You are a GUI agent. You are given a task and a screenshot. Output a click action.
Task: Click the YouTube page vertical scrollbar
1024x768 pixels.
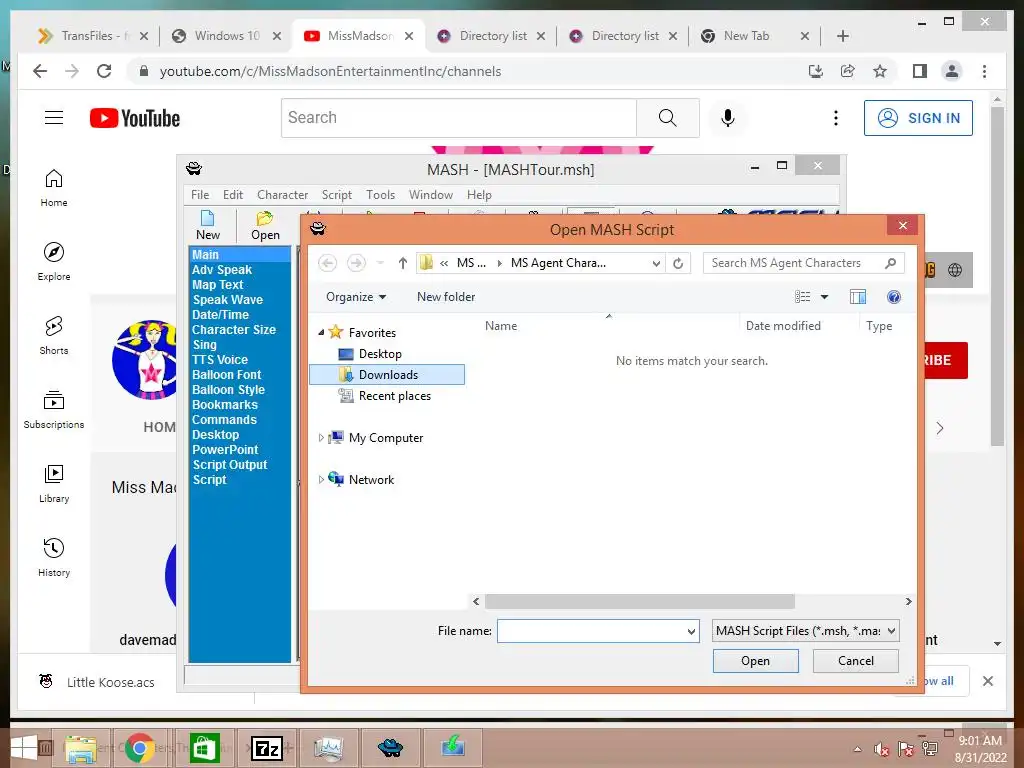coord(997,278)
